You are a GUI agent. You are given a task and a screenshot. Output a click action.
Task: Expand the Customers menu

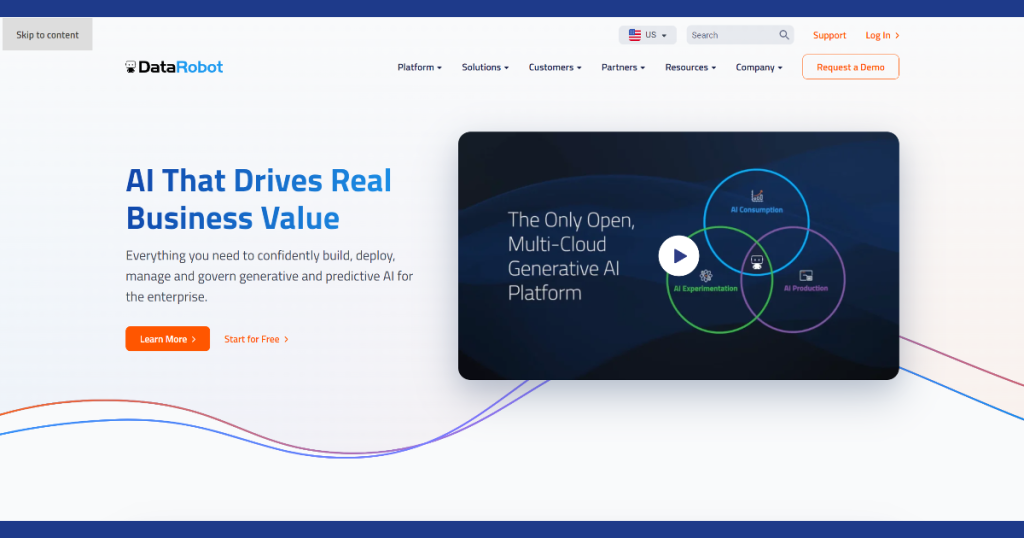pos(554,67)
